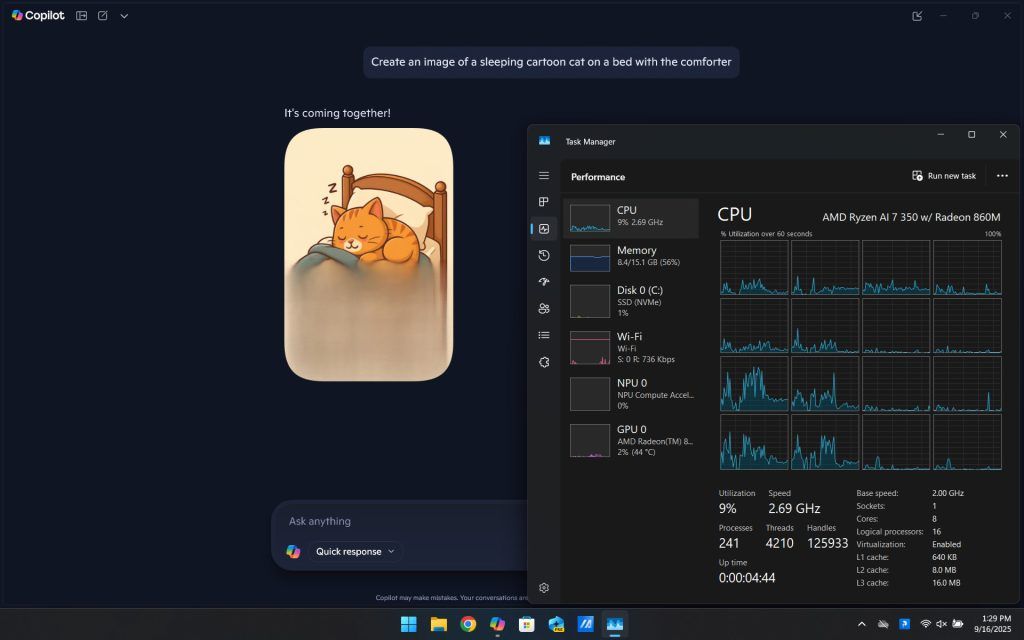1024x640 pixels.
Task: Click the prompt bubble about sleeping cartoon cat
Action: [x=551, y=62]
